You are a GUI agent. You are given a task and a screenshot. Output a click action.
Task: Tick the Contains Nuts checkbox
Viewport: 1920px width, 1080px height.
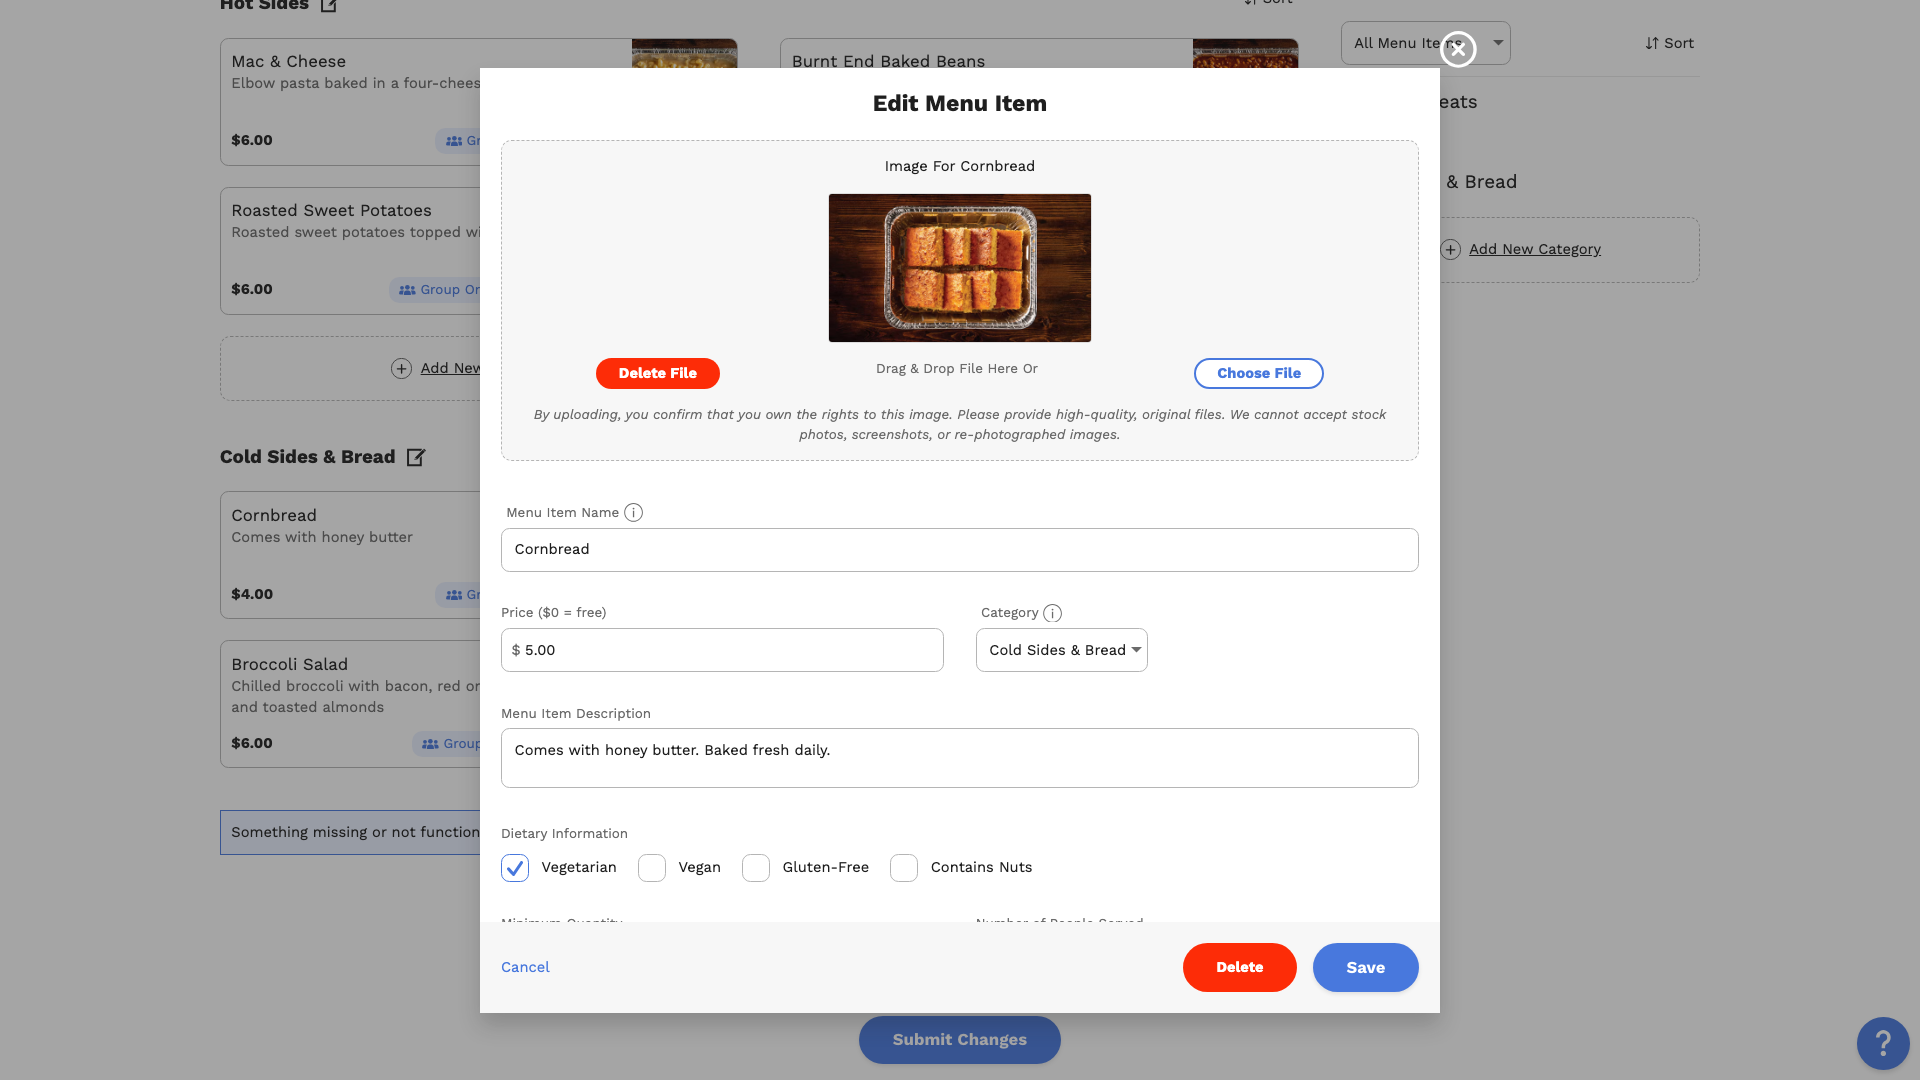[x=904, y=868]
